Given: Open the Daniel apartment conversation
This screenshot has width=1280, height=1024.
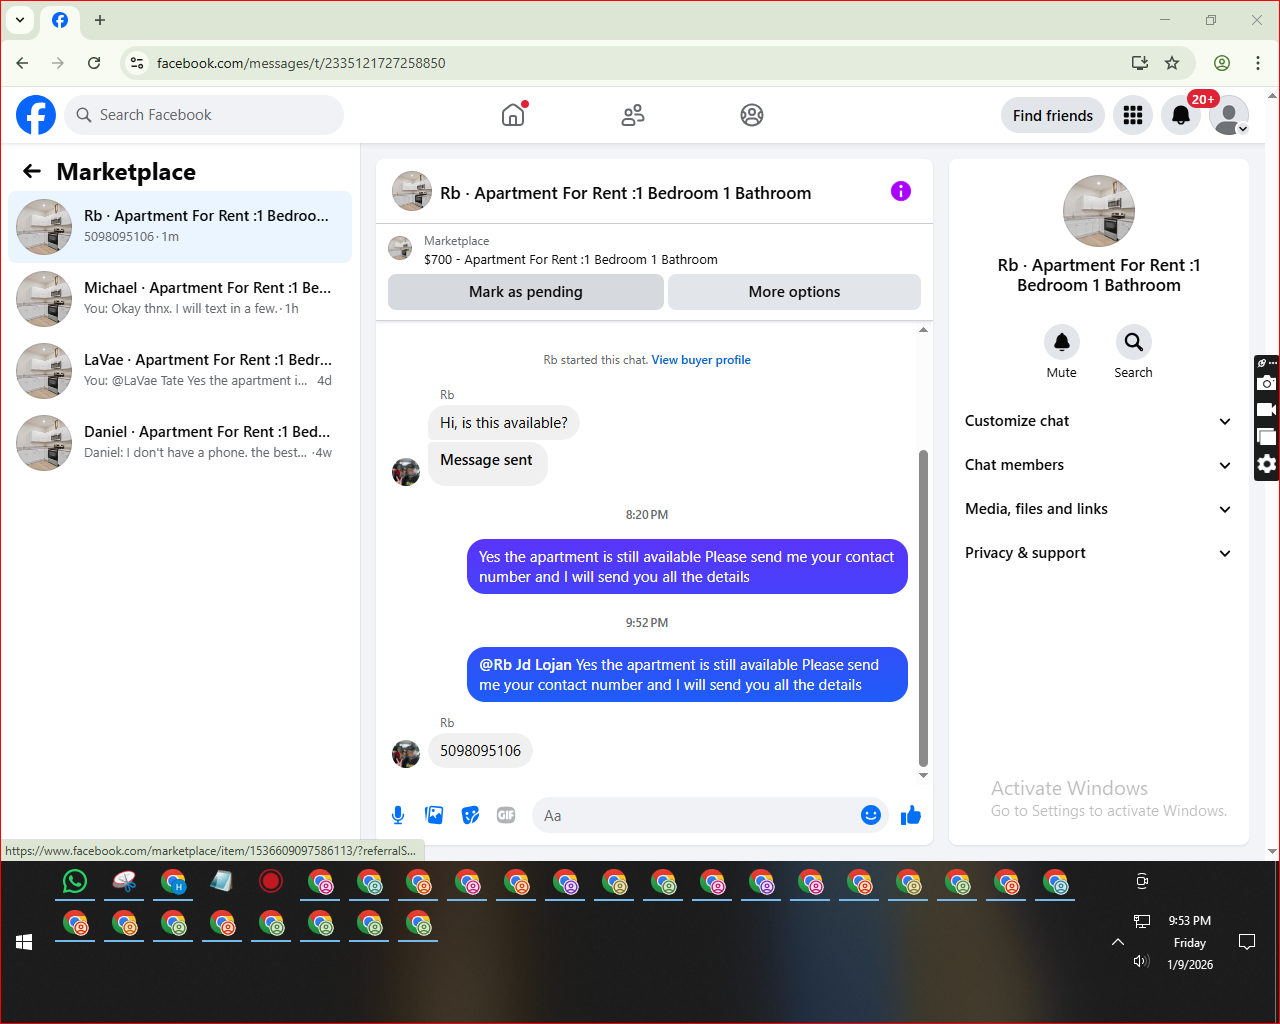Looking at the screenshot, I should pos(180,443).
